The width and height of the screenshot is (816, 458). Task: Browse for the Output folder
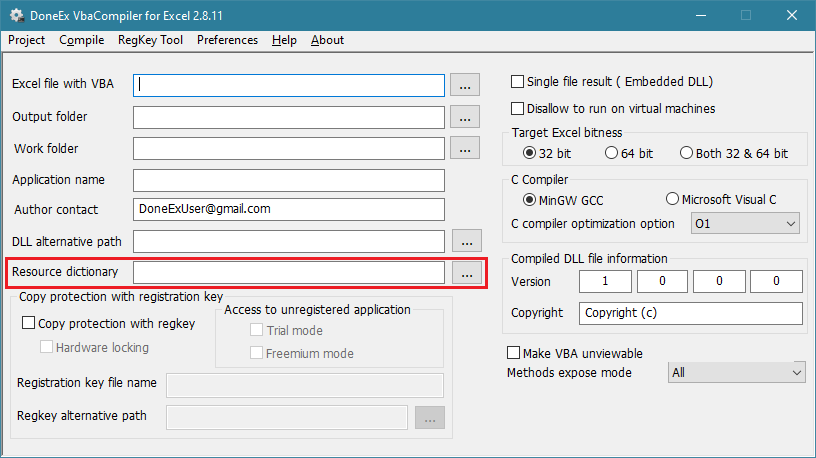(465, 117)
